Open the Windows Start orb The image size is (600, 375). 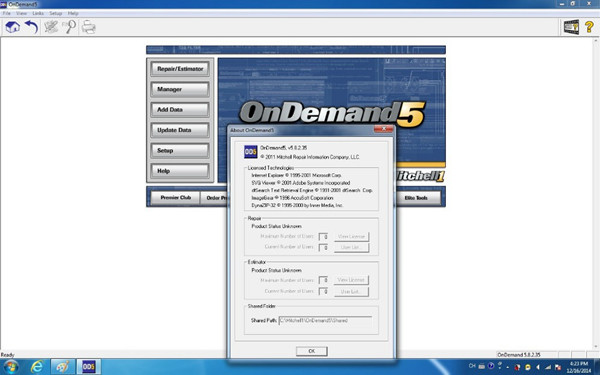coord(10,367)
